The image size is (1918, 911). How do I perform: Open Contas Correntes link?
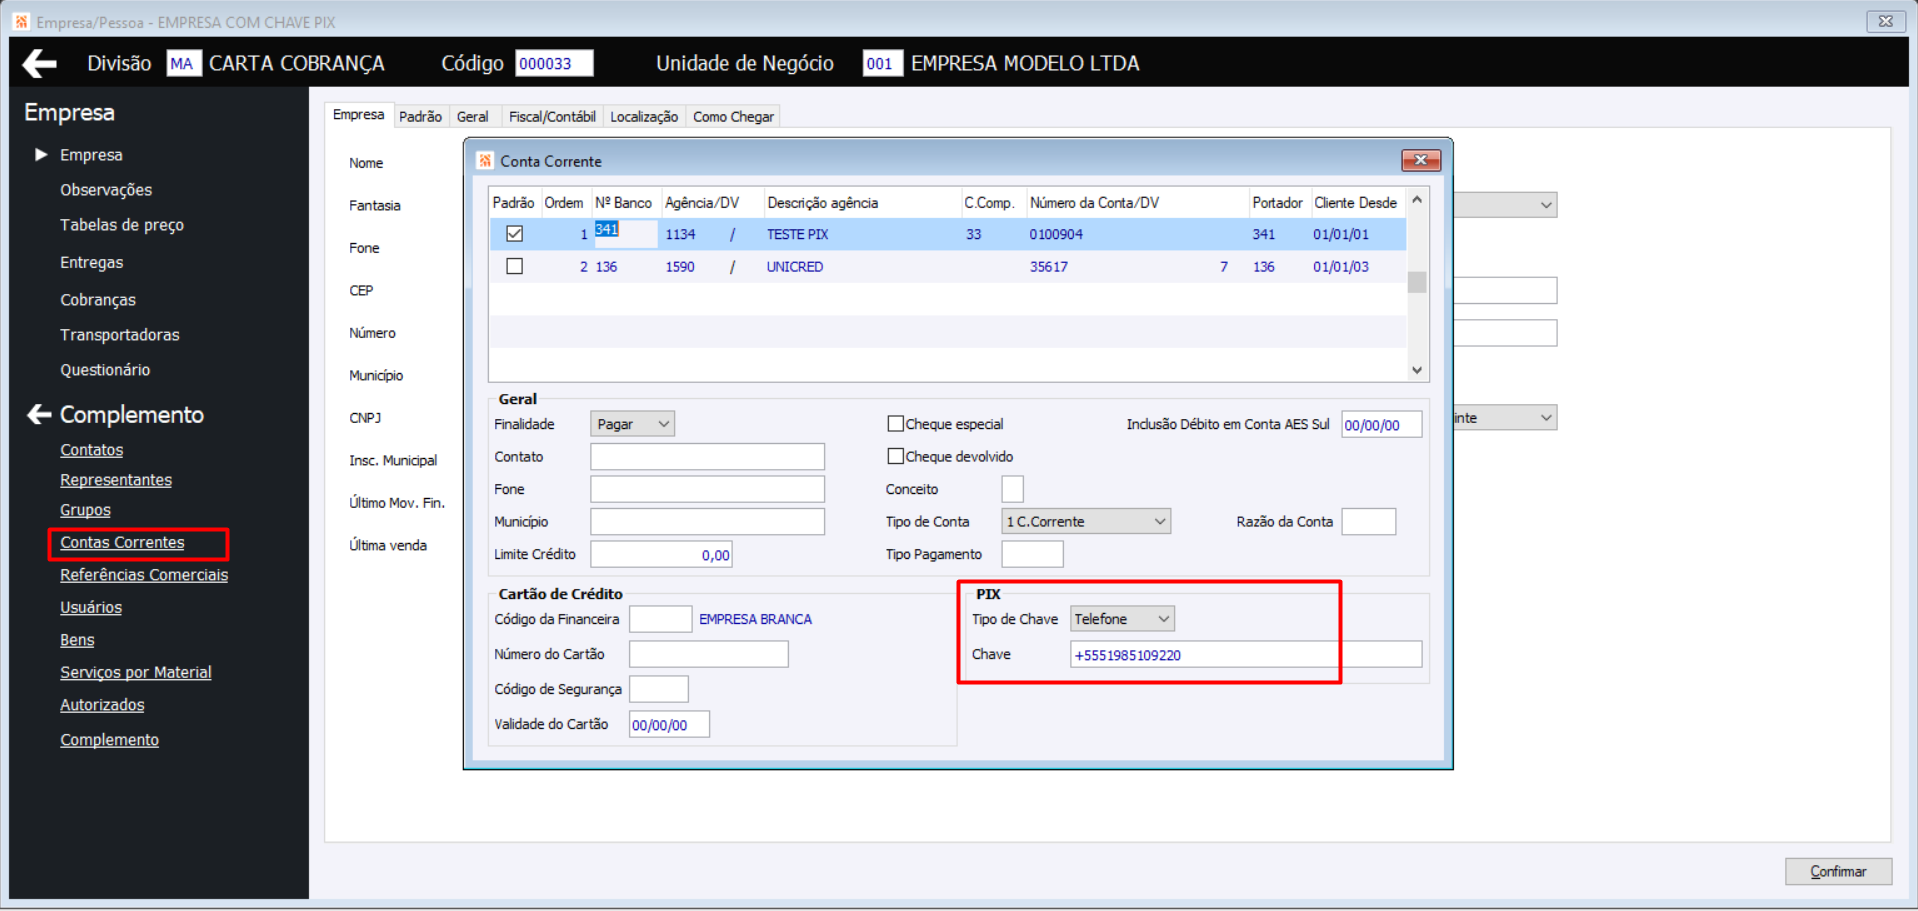coord(122,542)
